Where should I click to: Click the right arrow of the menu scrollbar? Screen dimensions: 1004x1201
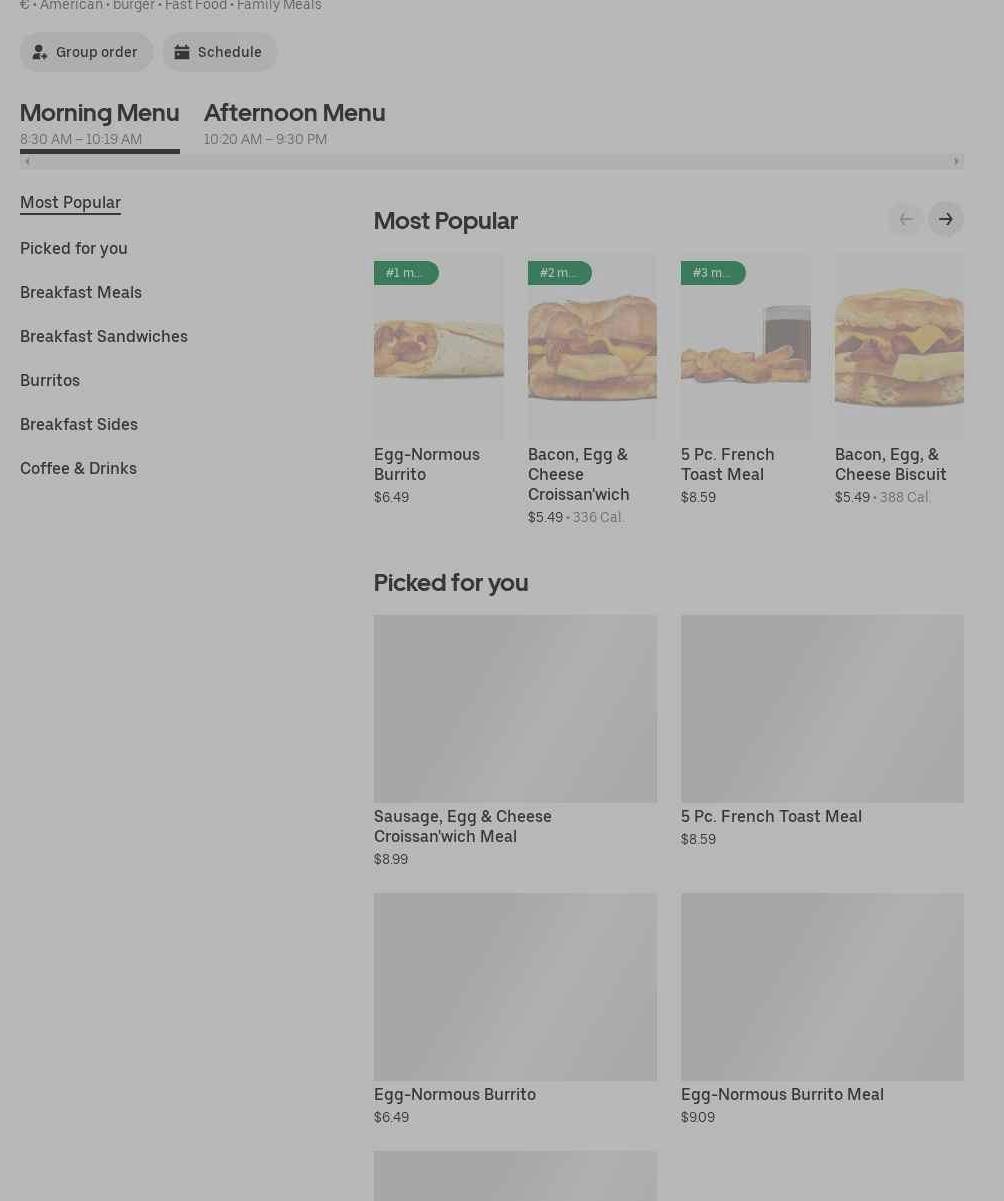point(956,161)
